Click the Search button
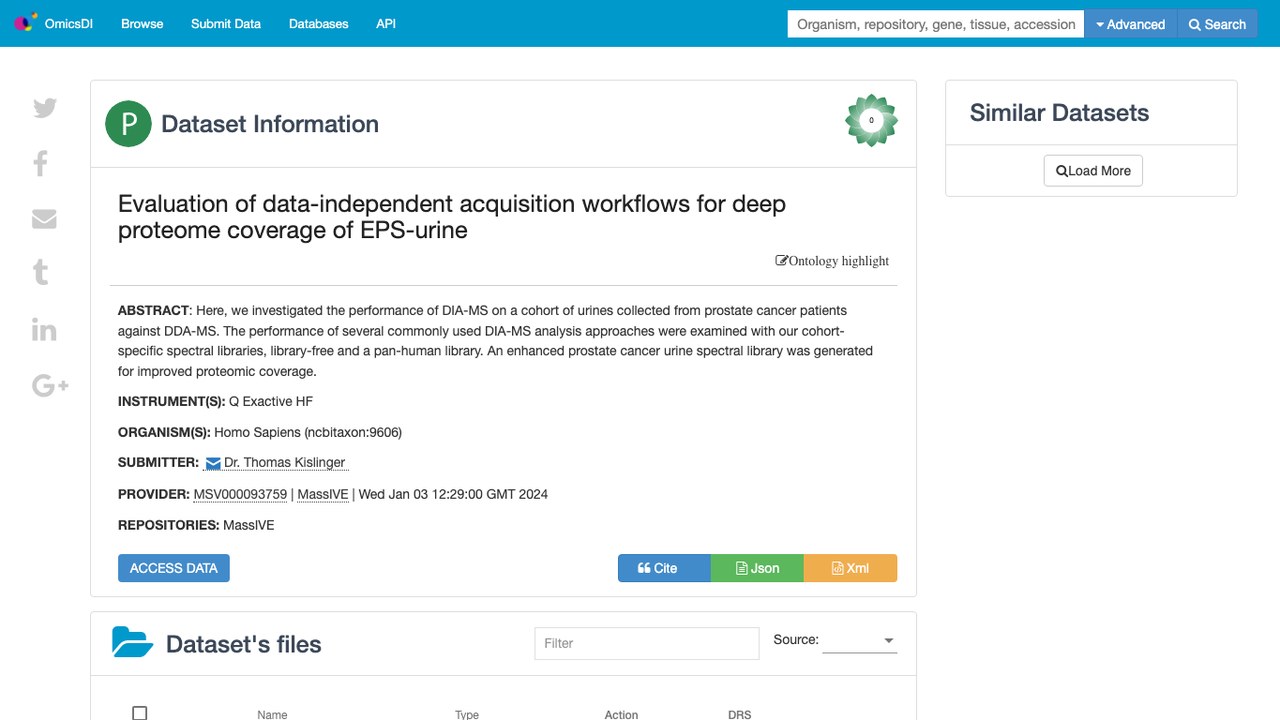 pyautogui.click(x=1217, y=24)
